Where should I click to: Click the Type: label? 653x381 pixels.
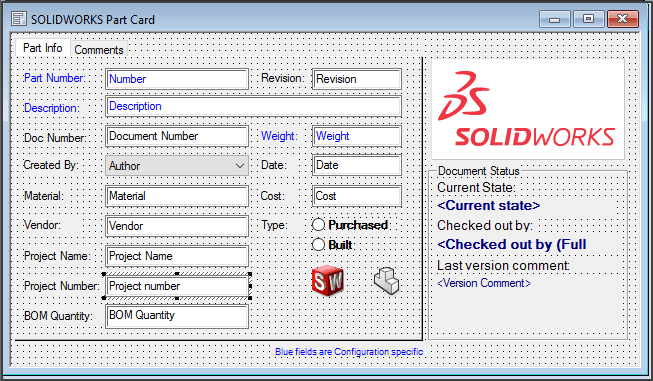coord(274,225)
